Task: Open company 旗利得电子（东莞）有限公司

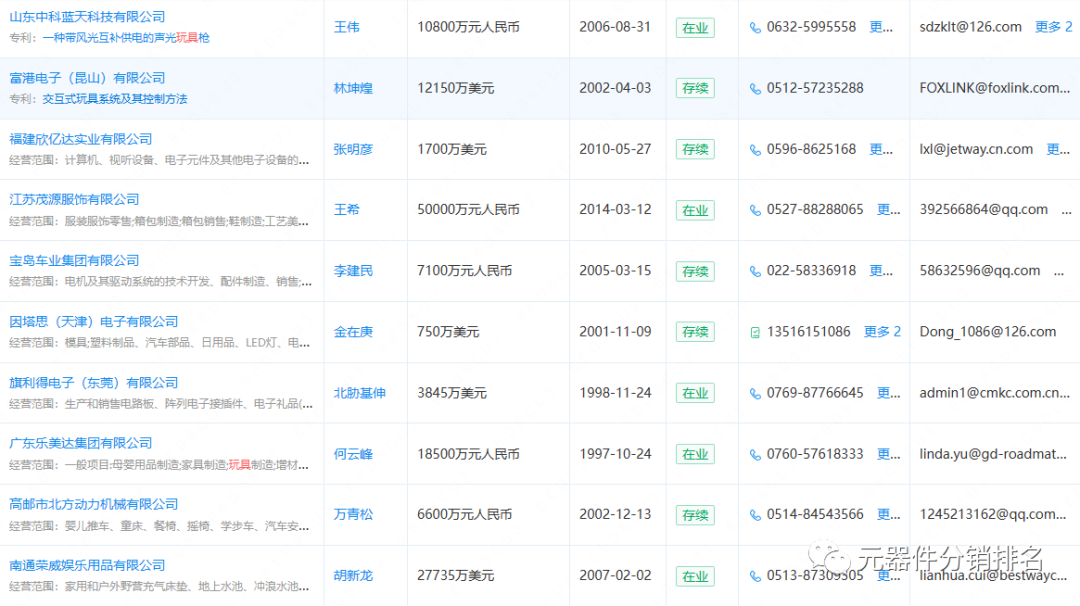Action: [x=94, y=383]
